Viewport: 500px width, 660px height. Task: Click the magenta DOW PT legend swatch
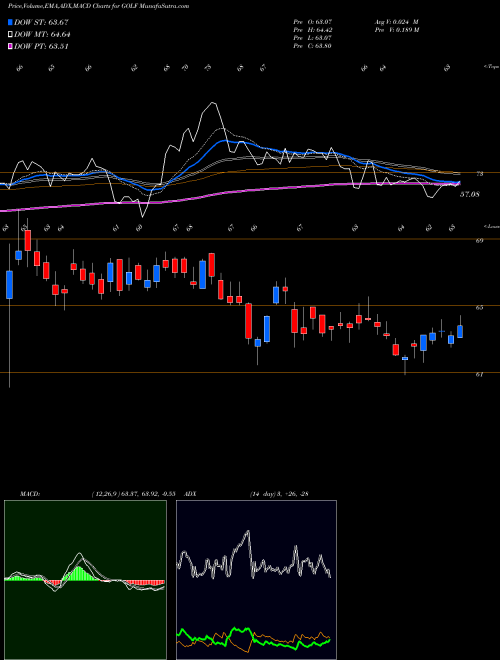(x=10, y=46)
